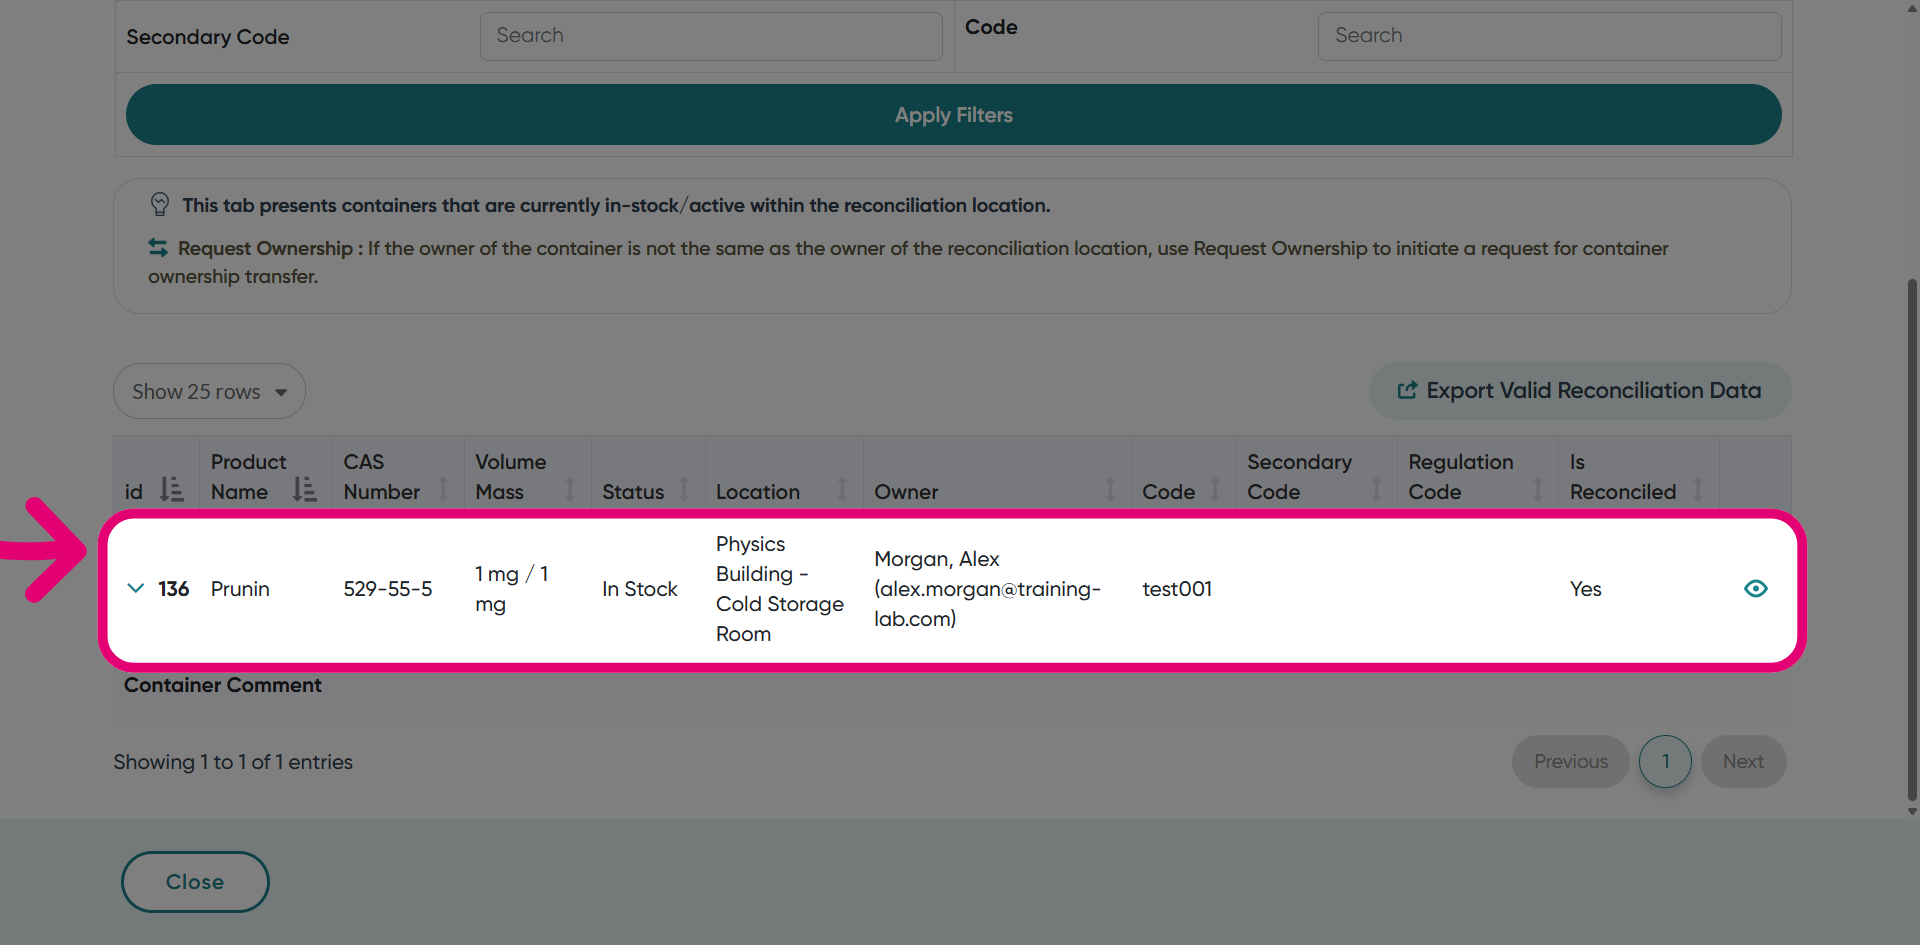The width and height of the screenshot is (1920, 945).
Task: Click the Request Ownership swap icon
Action: 158,247
